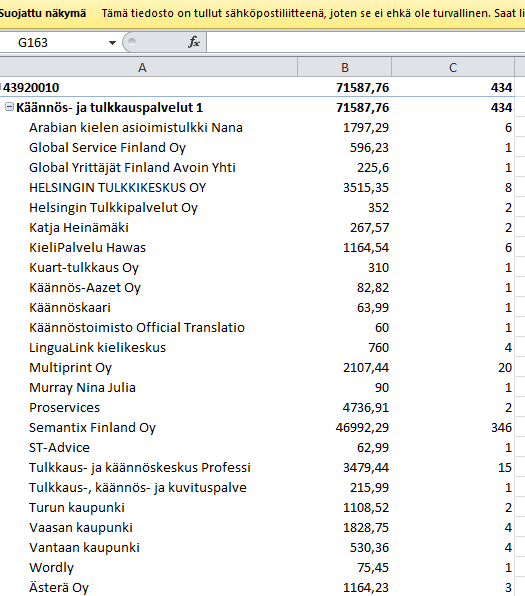The height and width of the screenshot is (596, 525).
Task: Click value 75,45 in column B
Action: pos(373,568)
